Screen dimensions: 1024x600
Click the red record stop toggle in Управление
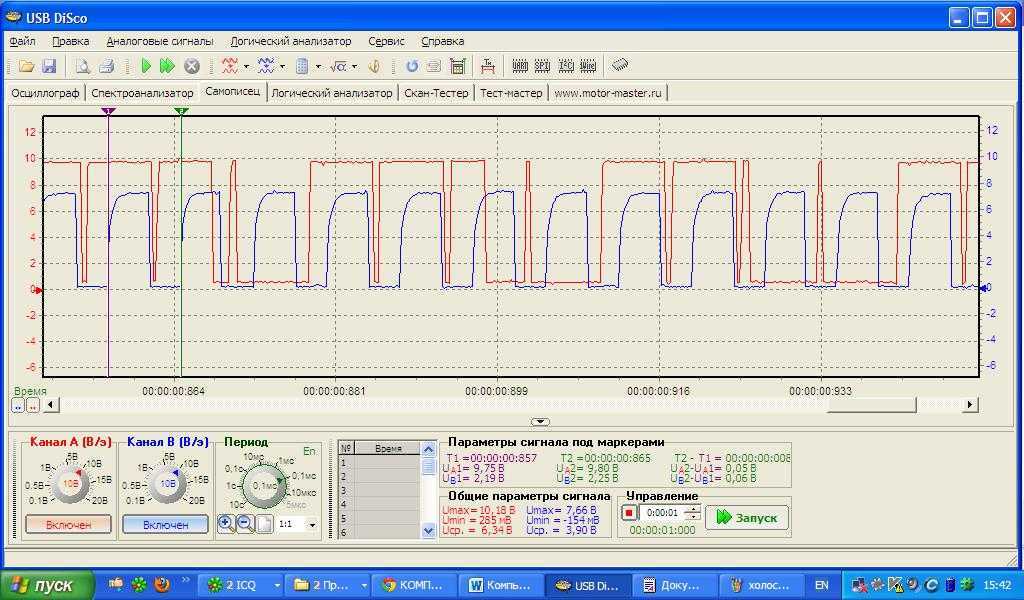(629, 513)
